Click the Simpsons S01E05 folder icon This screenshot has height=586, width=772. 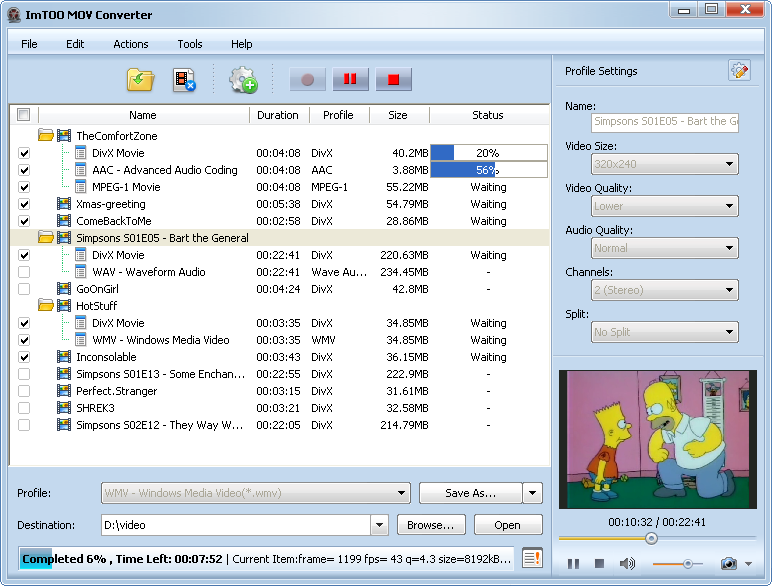[46, 237]
